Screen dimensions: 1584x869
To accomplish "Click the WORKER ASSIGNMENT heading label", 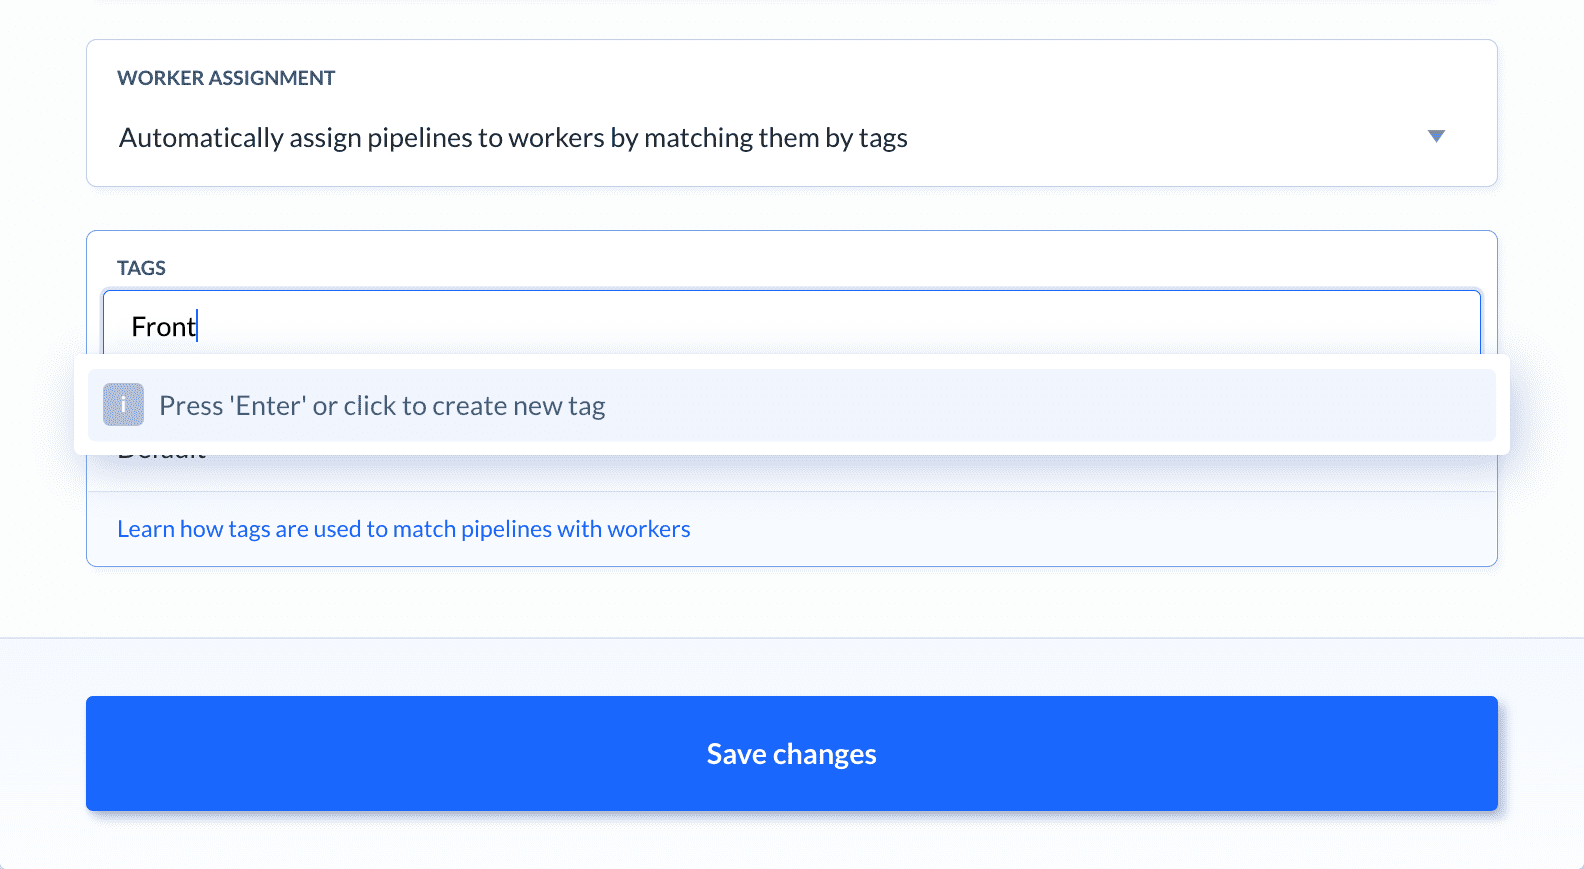I will 226,78.
